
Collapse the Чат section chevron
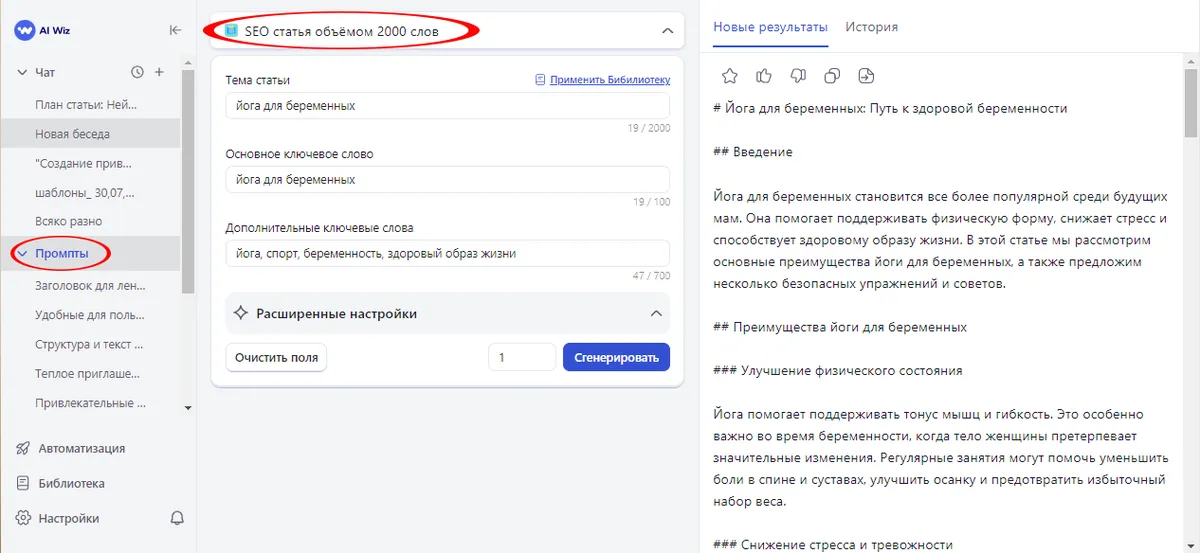[x=21, y=72]
